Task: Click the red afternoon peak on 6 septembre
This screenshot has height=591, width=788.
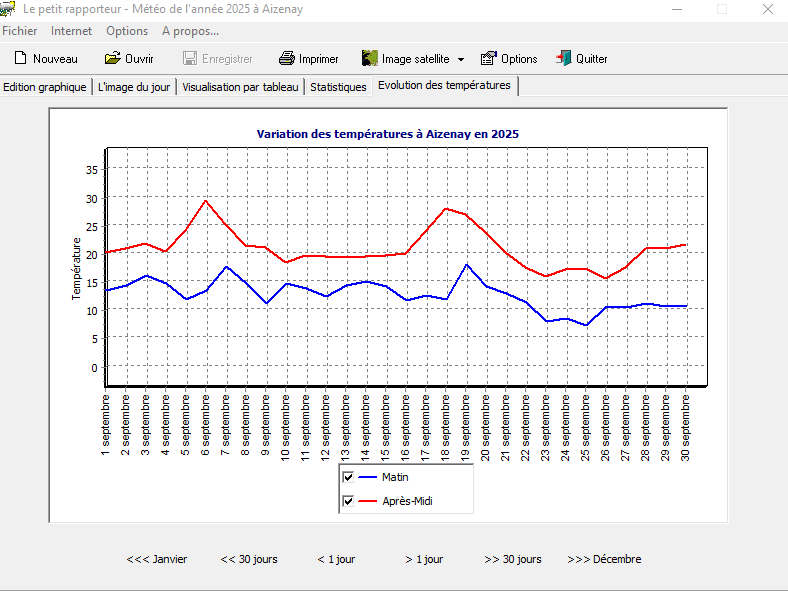Action: click(206, 200)
